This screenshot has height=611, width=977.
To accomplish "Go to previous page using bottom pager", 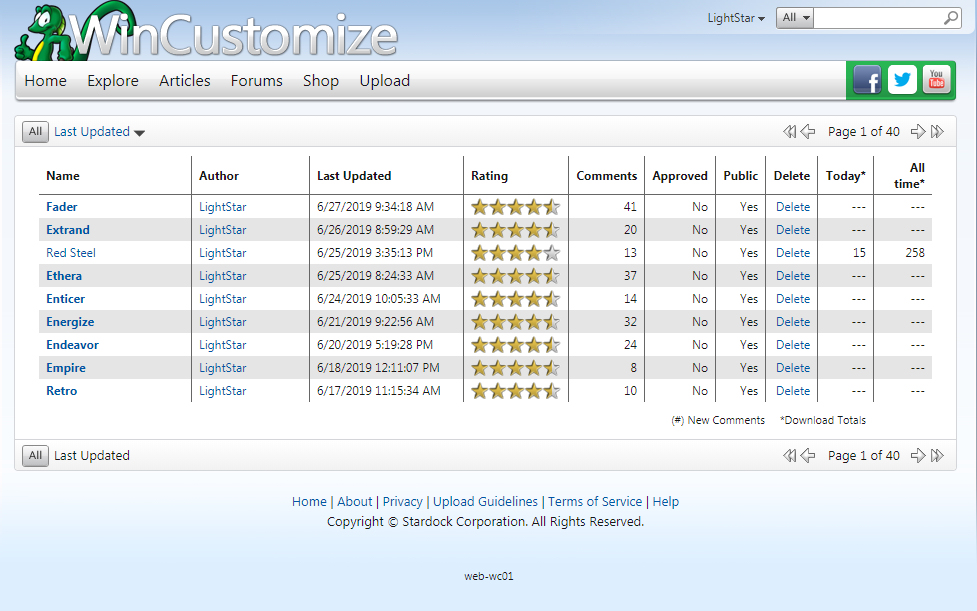I will pyautogui.click(x=808, y=455).
